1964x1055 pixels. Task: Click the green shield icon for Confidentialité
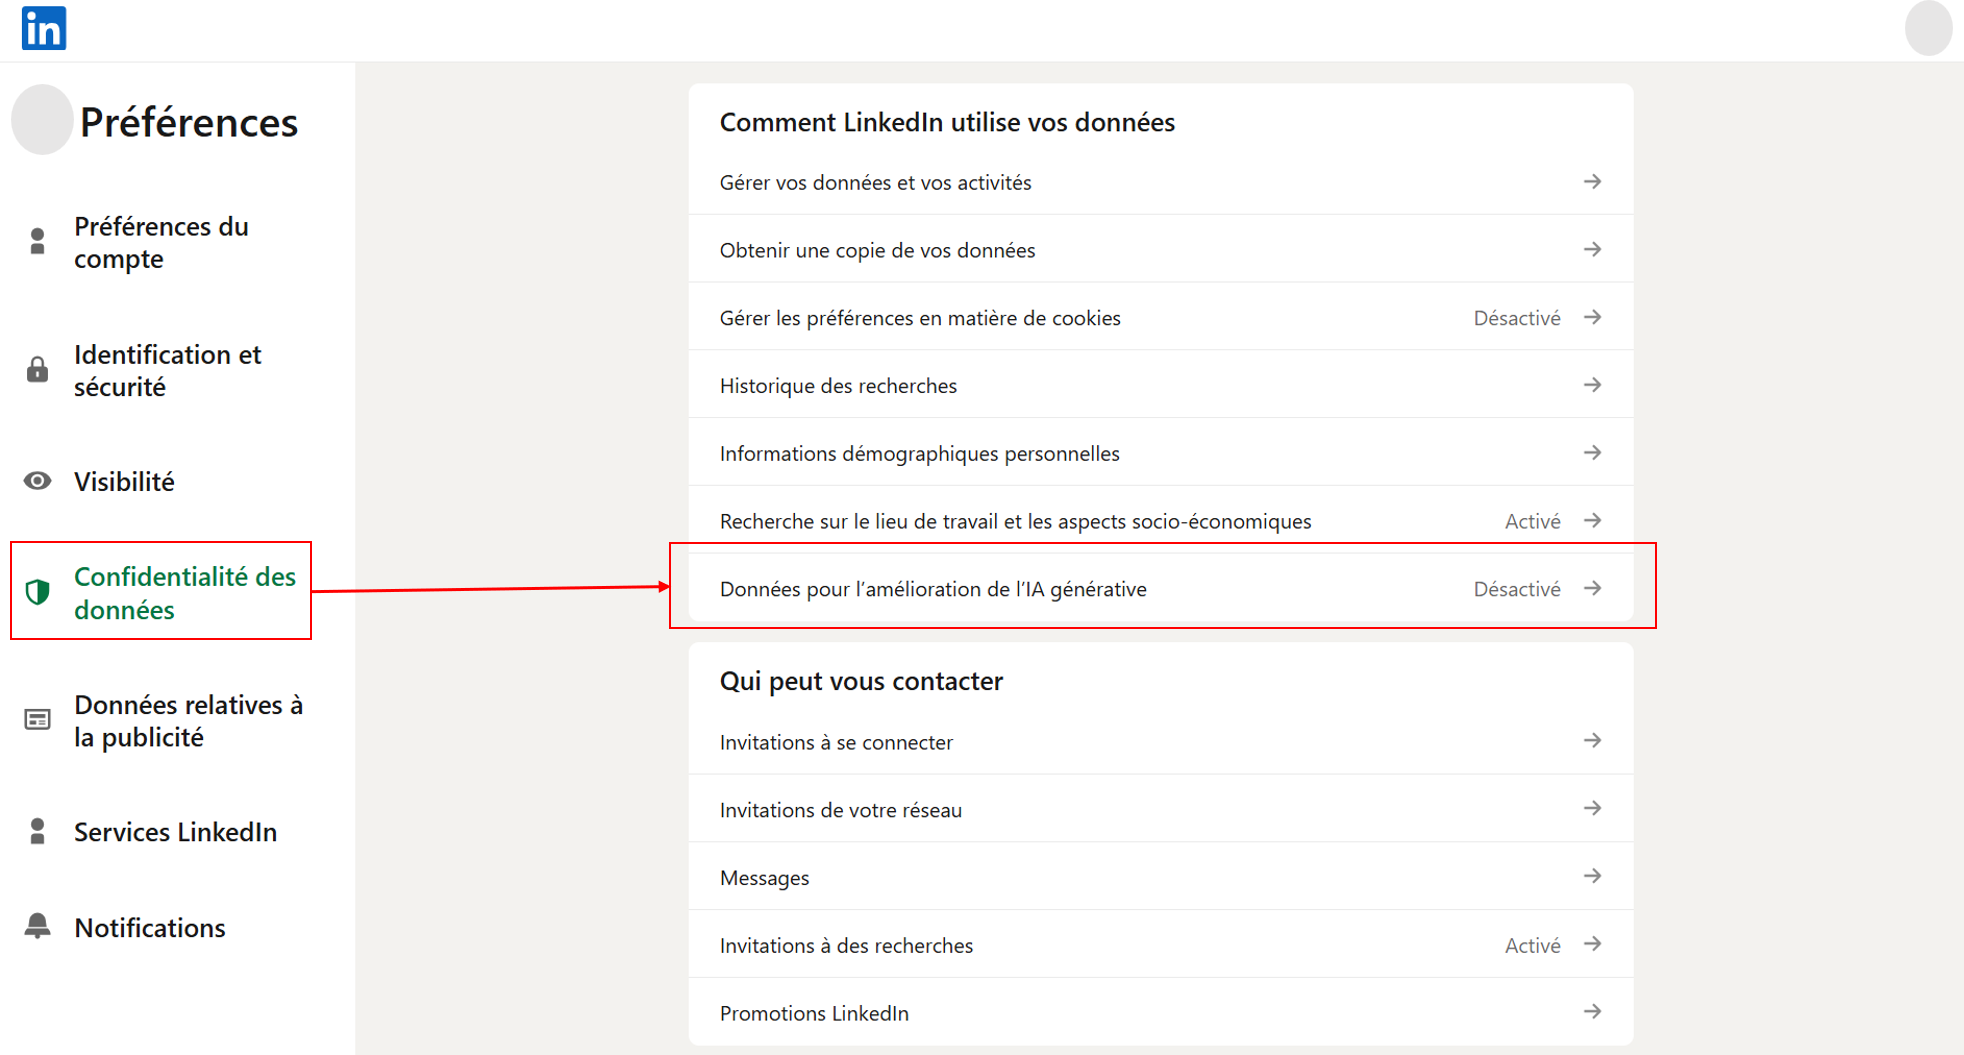click(38, 592)
